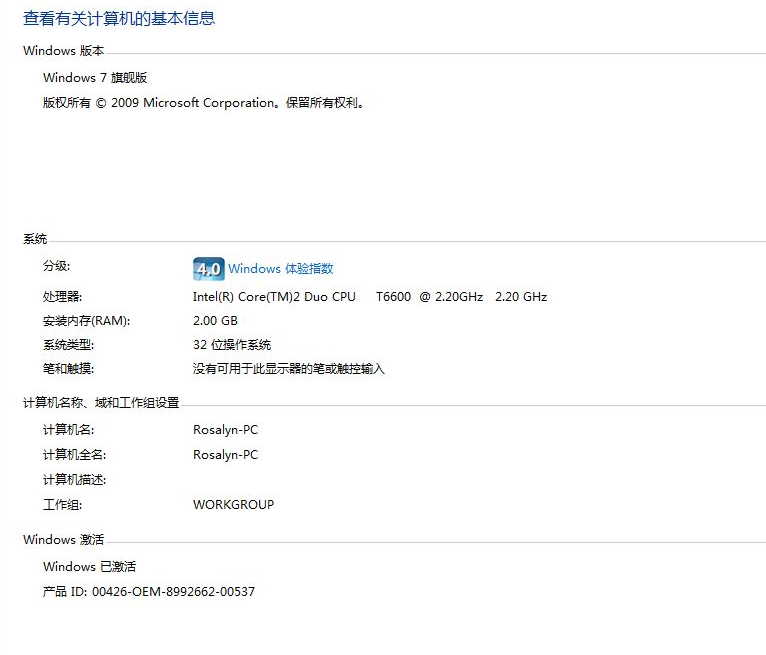Click the Windows 已激活 activation status
This screenshot has height=655, width=766.
[89, 567]
